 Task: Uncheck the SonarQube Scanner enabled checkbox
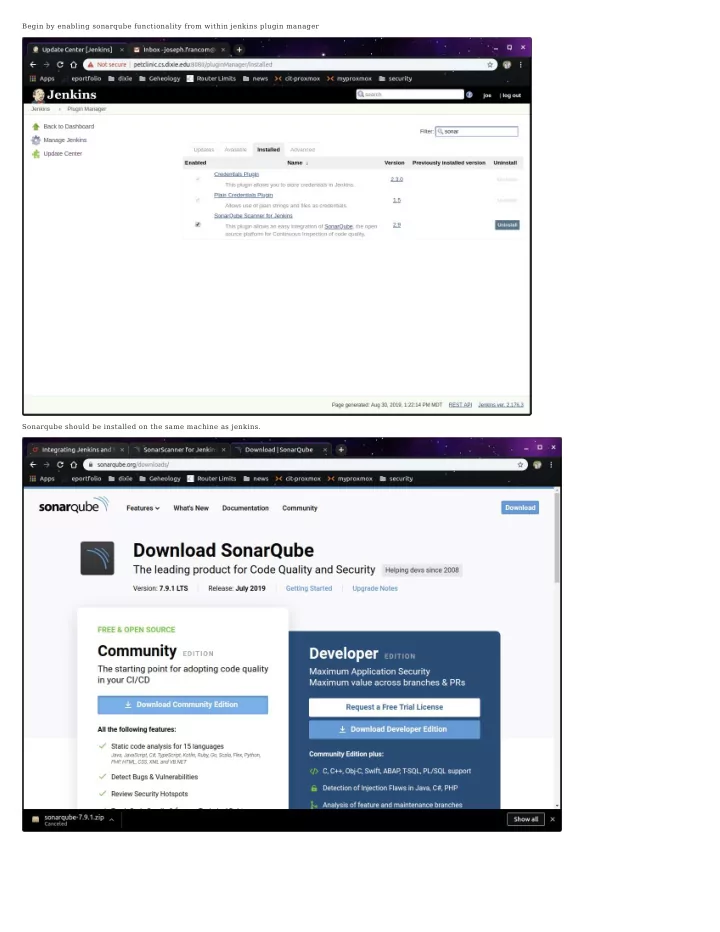click(x=198, y=225)
